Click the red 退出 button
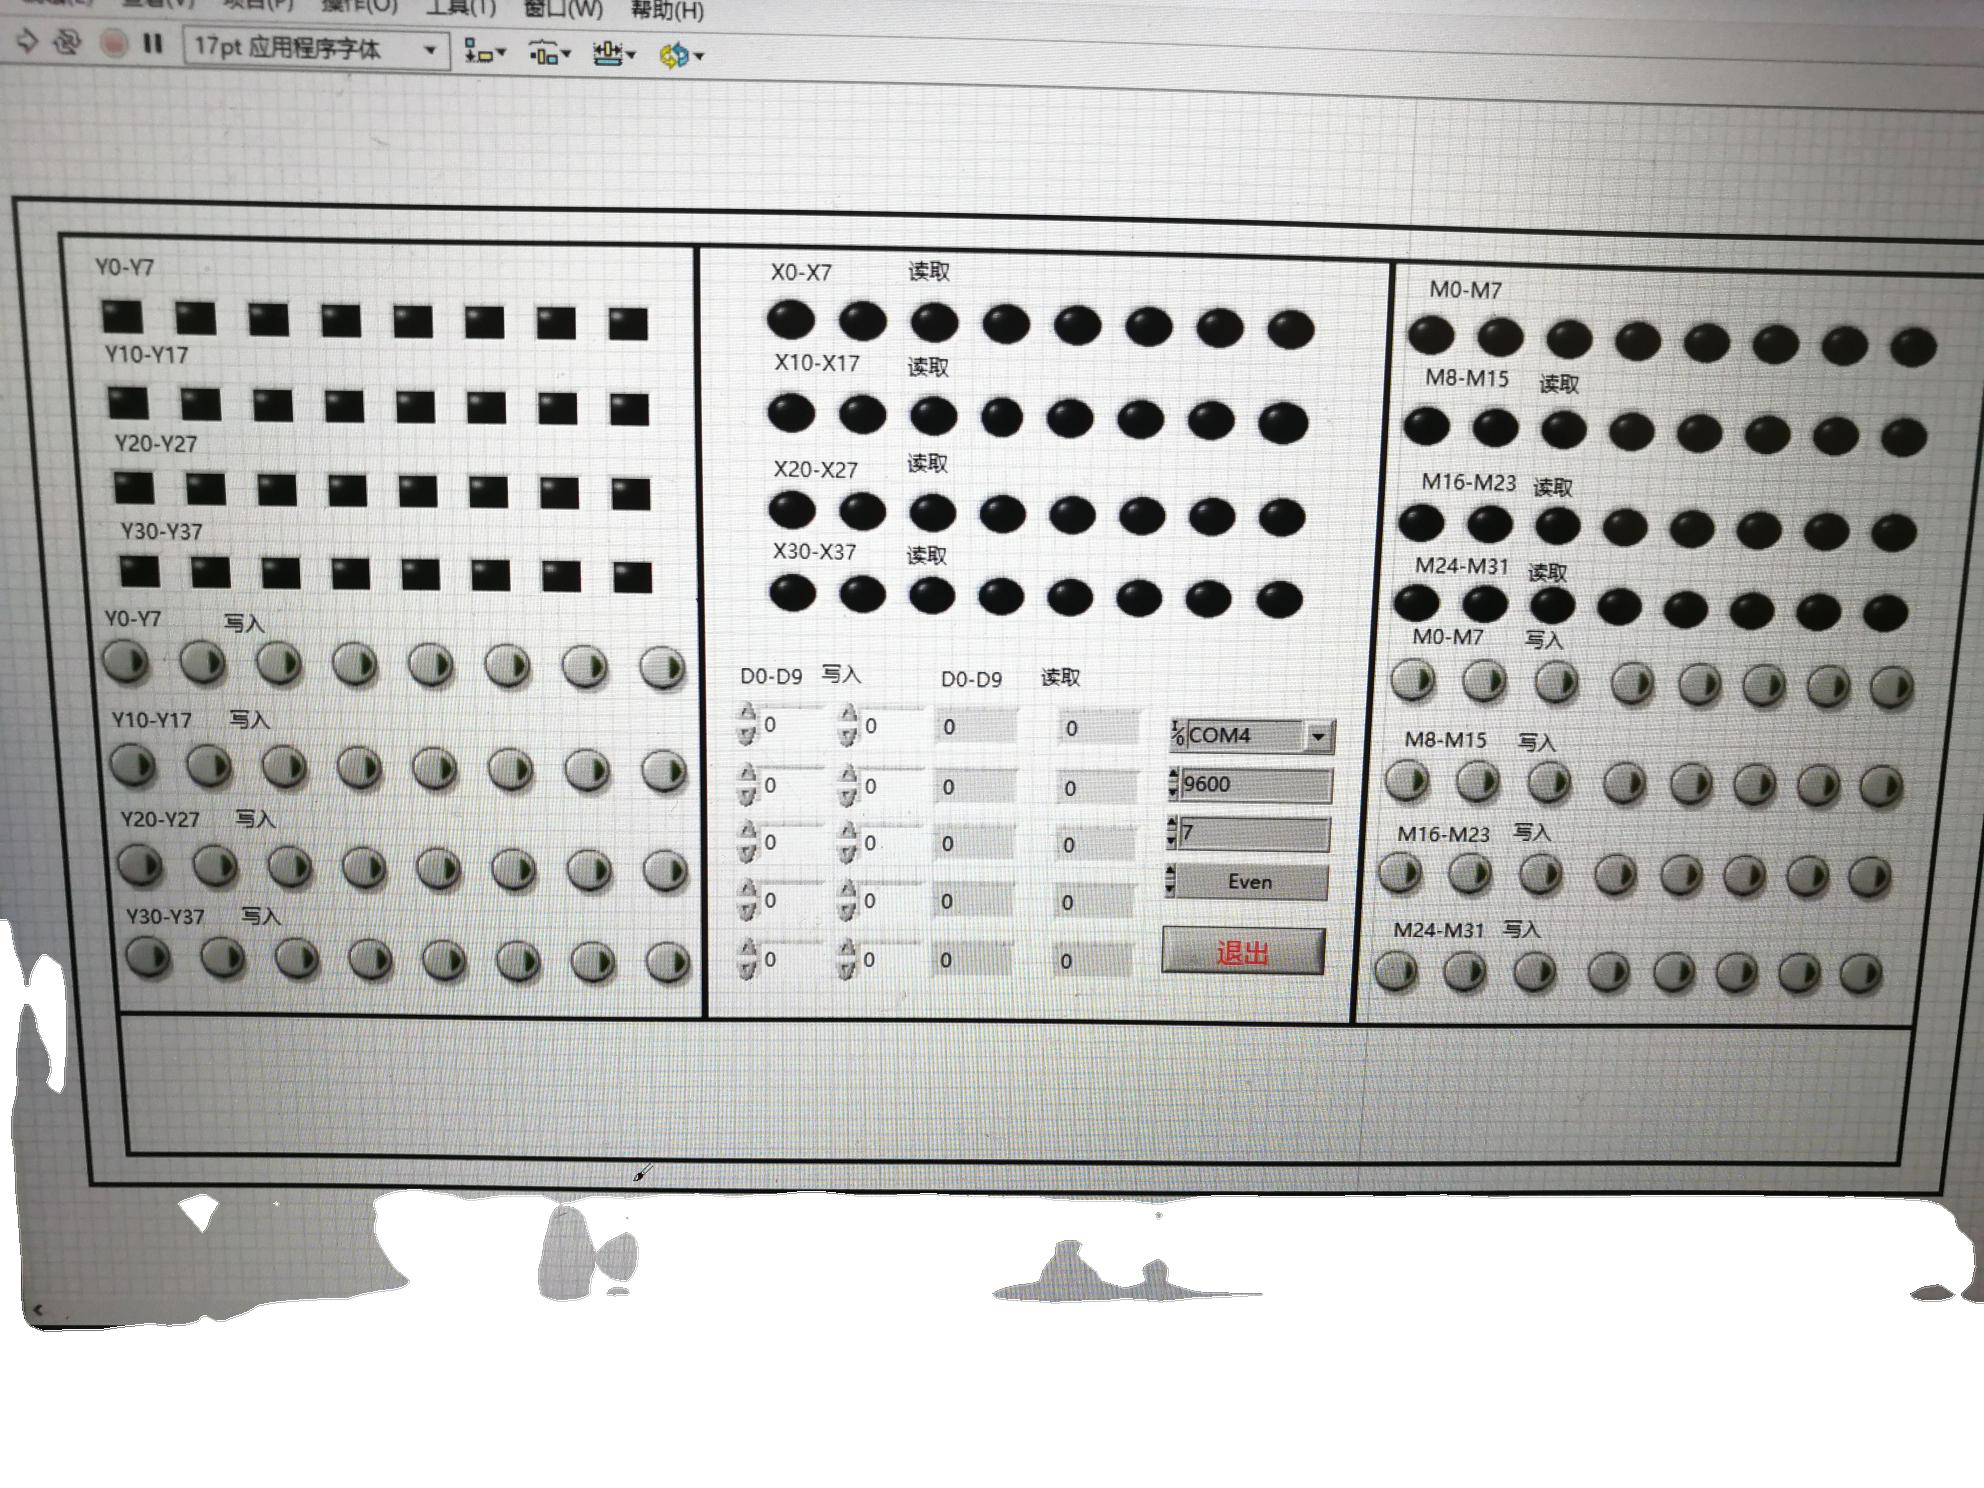The image size is (1984, 1488). pyautogui.click(x=1243, y=951)
